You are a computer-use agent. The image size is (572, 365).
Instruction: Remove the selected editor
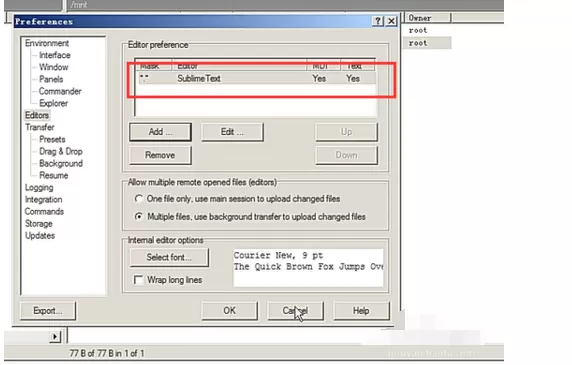tap(160, 155)
